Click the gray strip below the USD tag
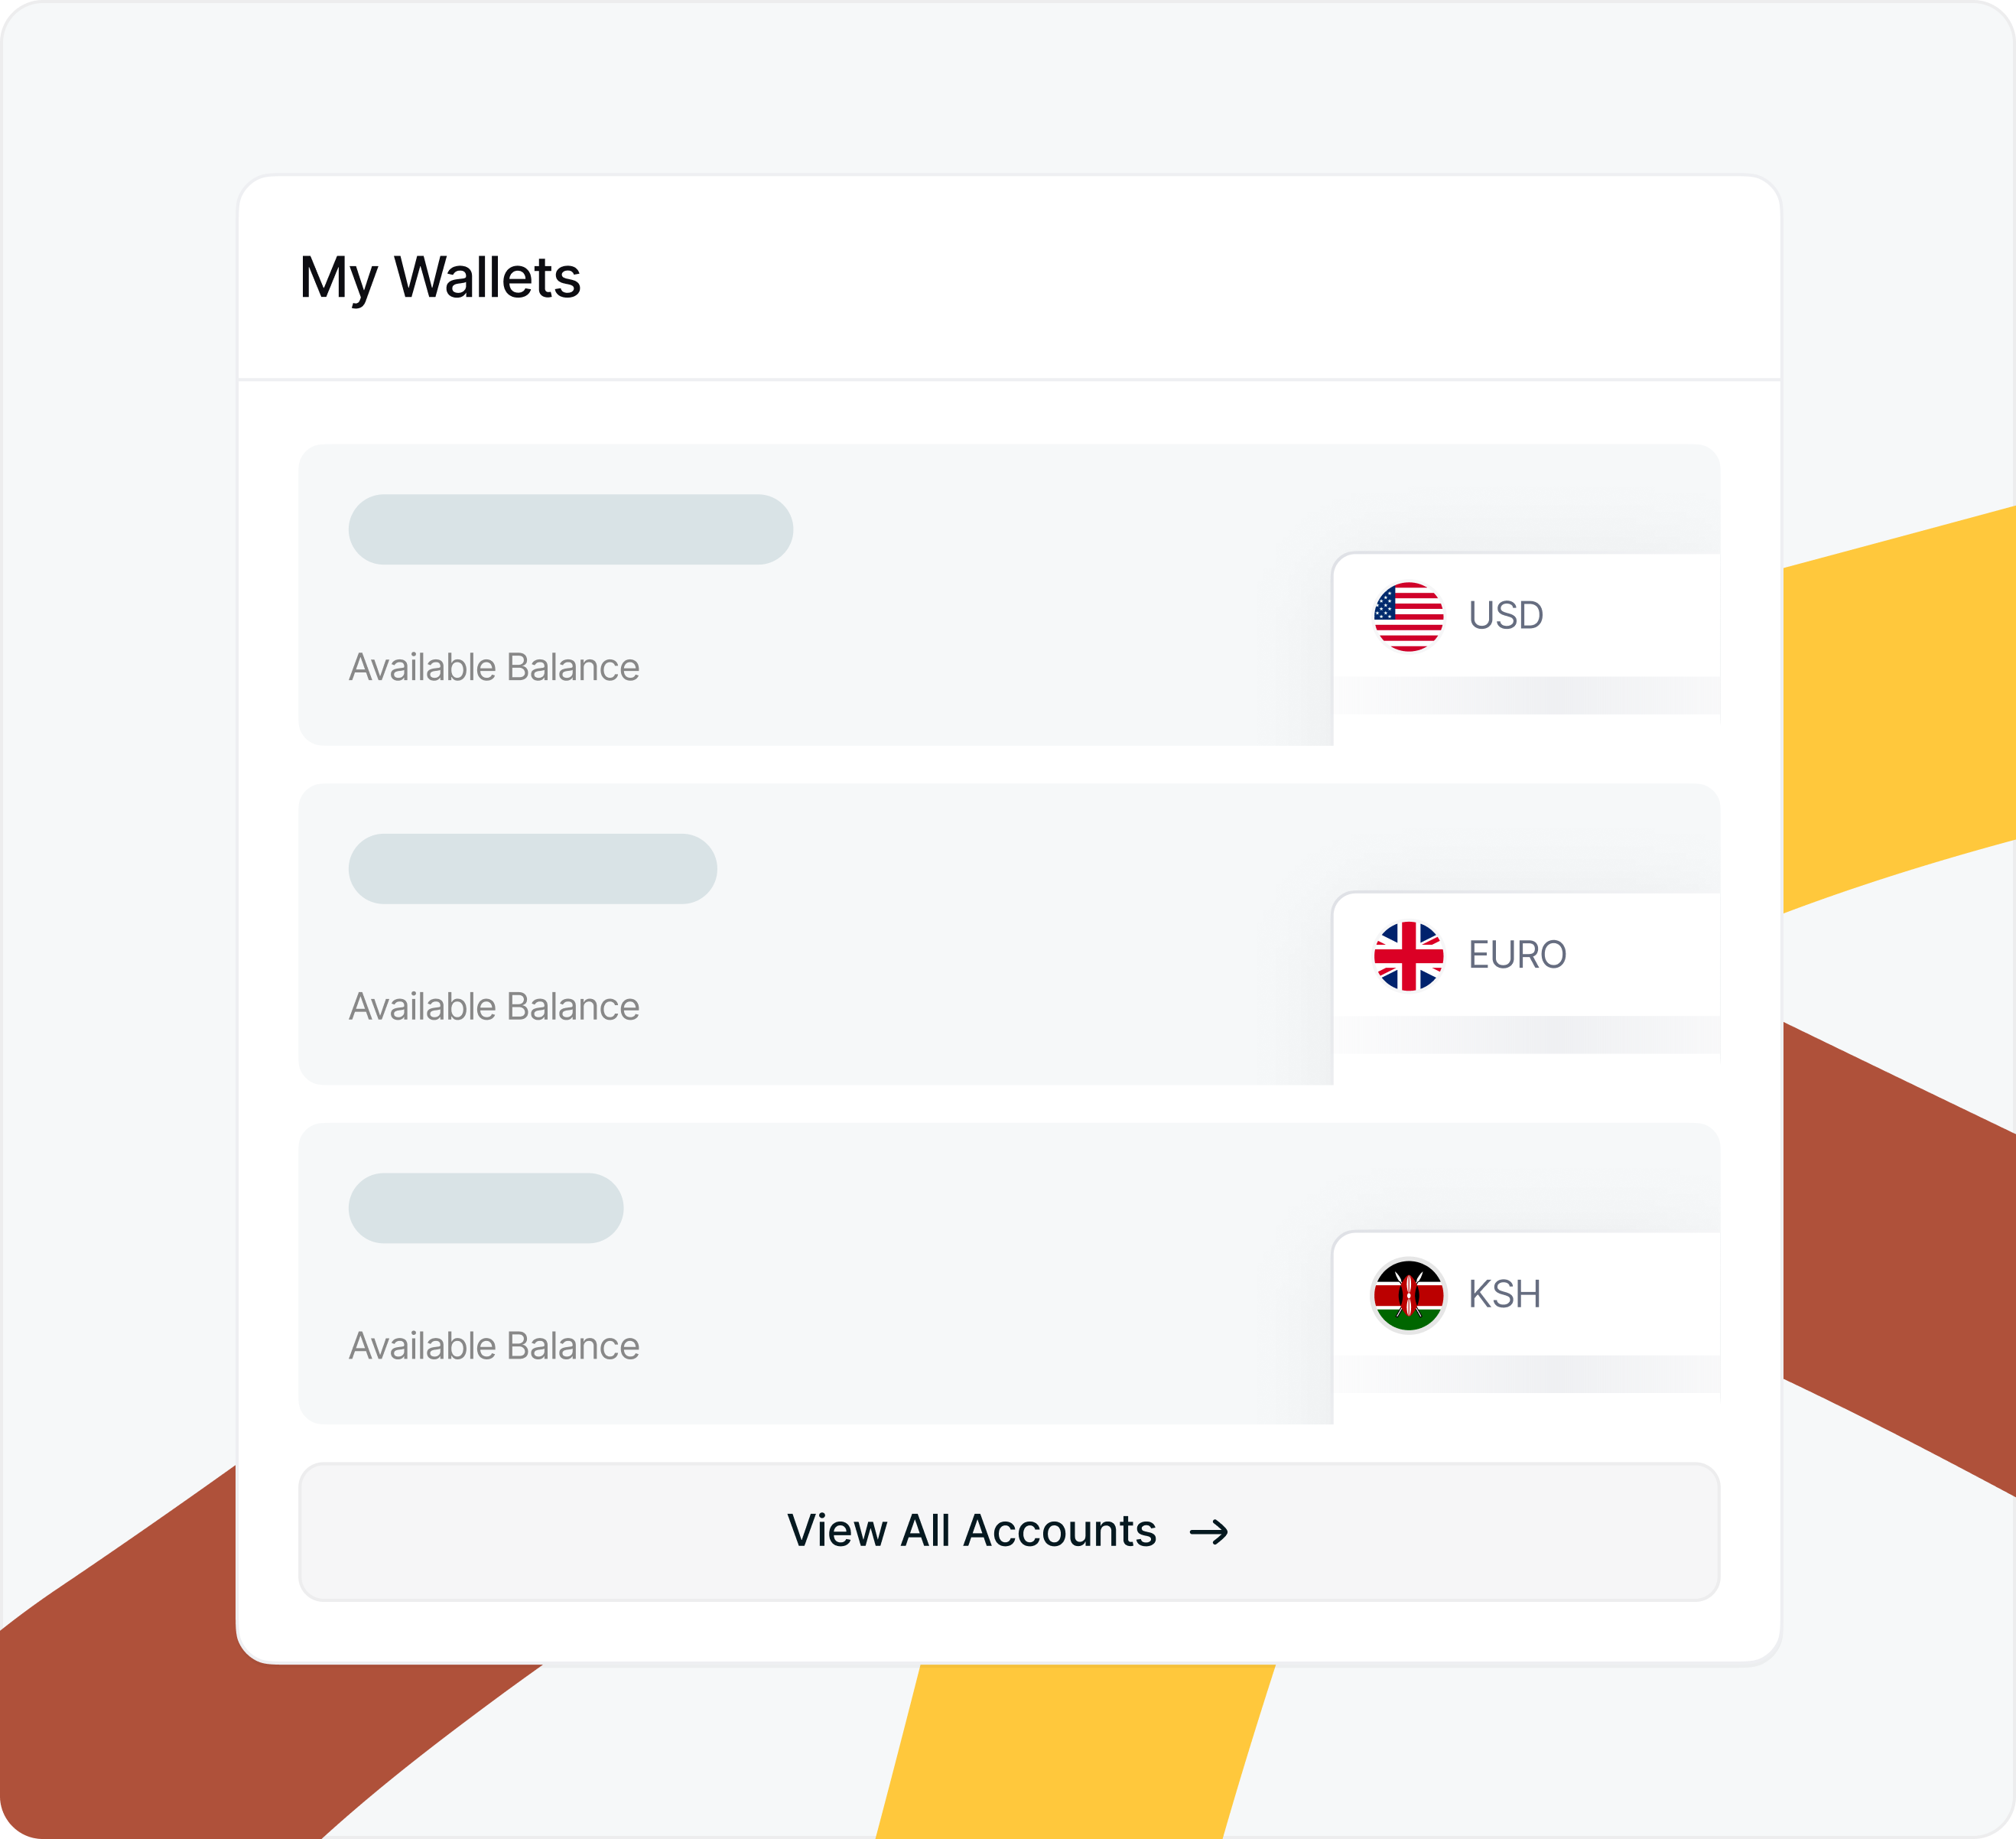2016x1839 pixels. [x=1526, y=695]
